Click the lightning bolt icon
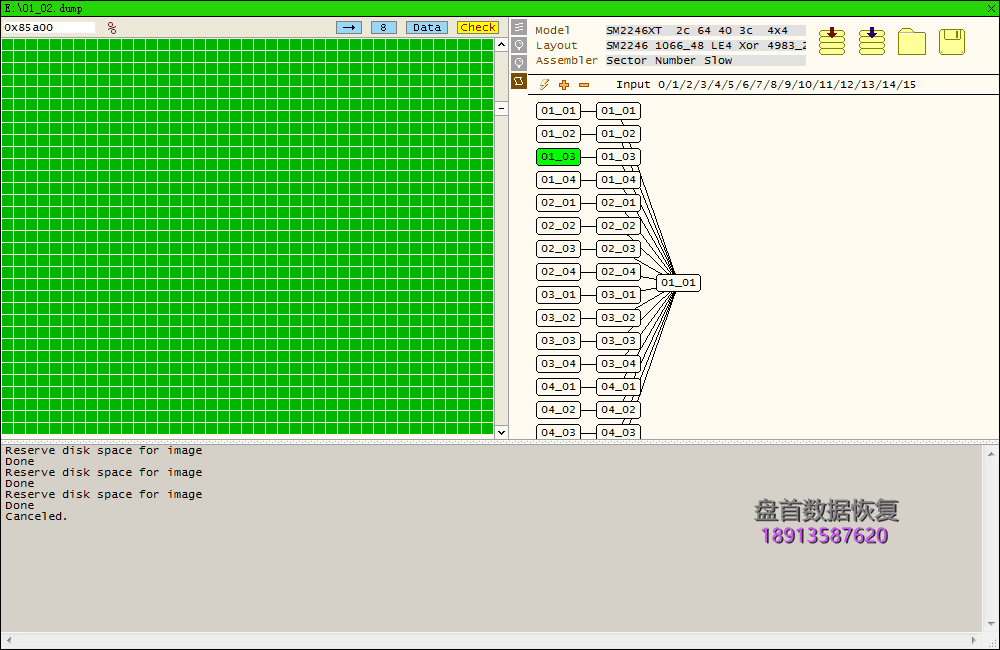1000x650 pixels. click(x=544, y=84)
